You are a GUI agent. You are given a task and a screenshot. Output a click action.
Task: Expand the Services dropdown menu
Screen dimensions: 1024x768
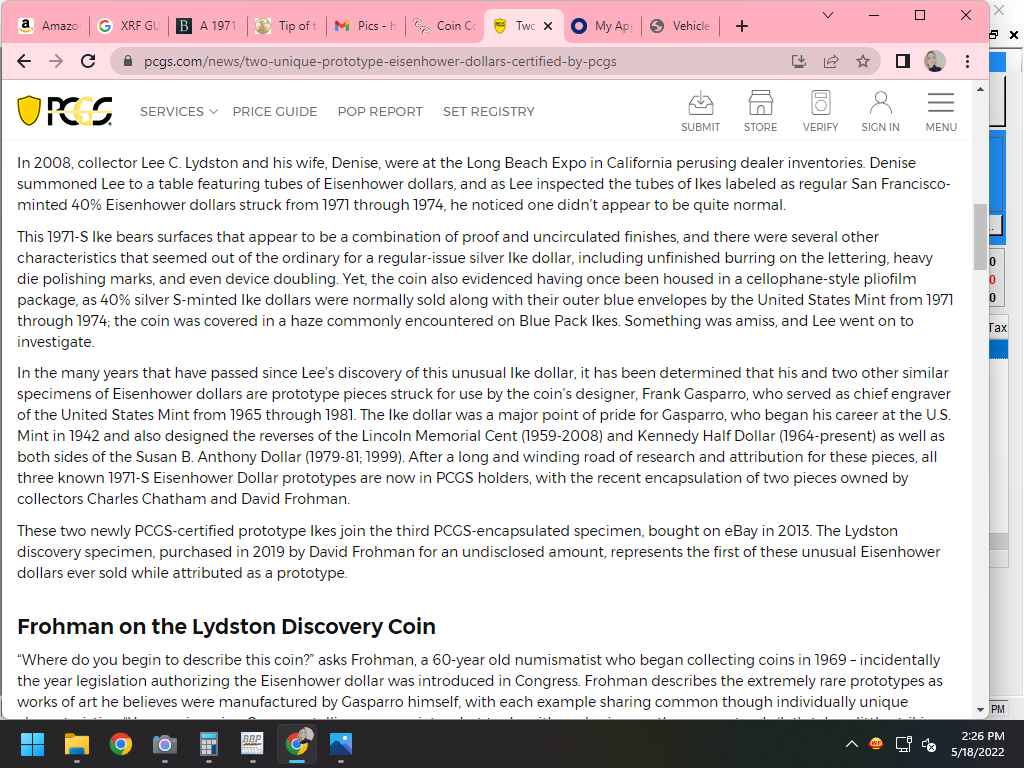pyautogui.click(x=178, y=112)
